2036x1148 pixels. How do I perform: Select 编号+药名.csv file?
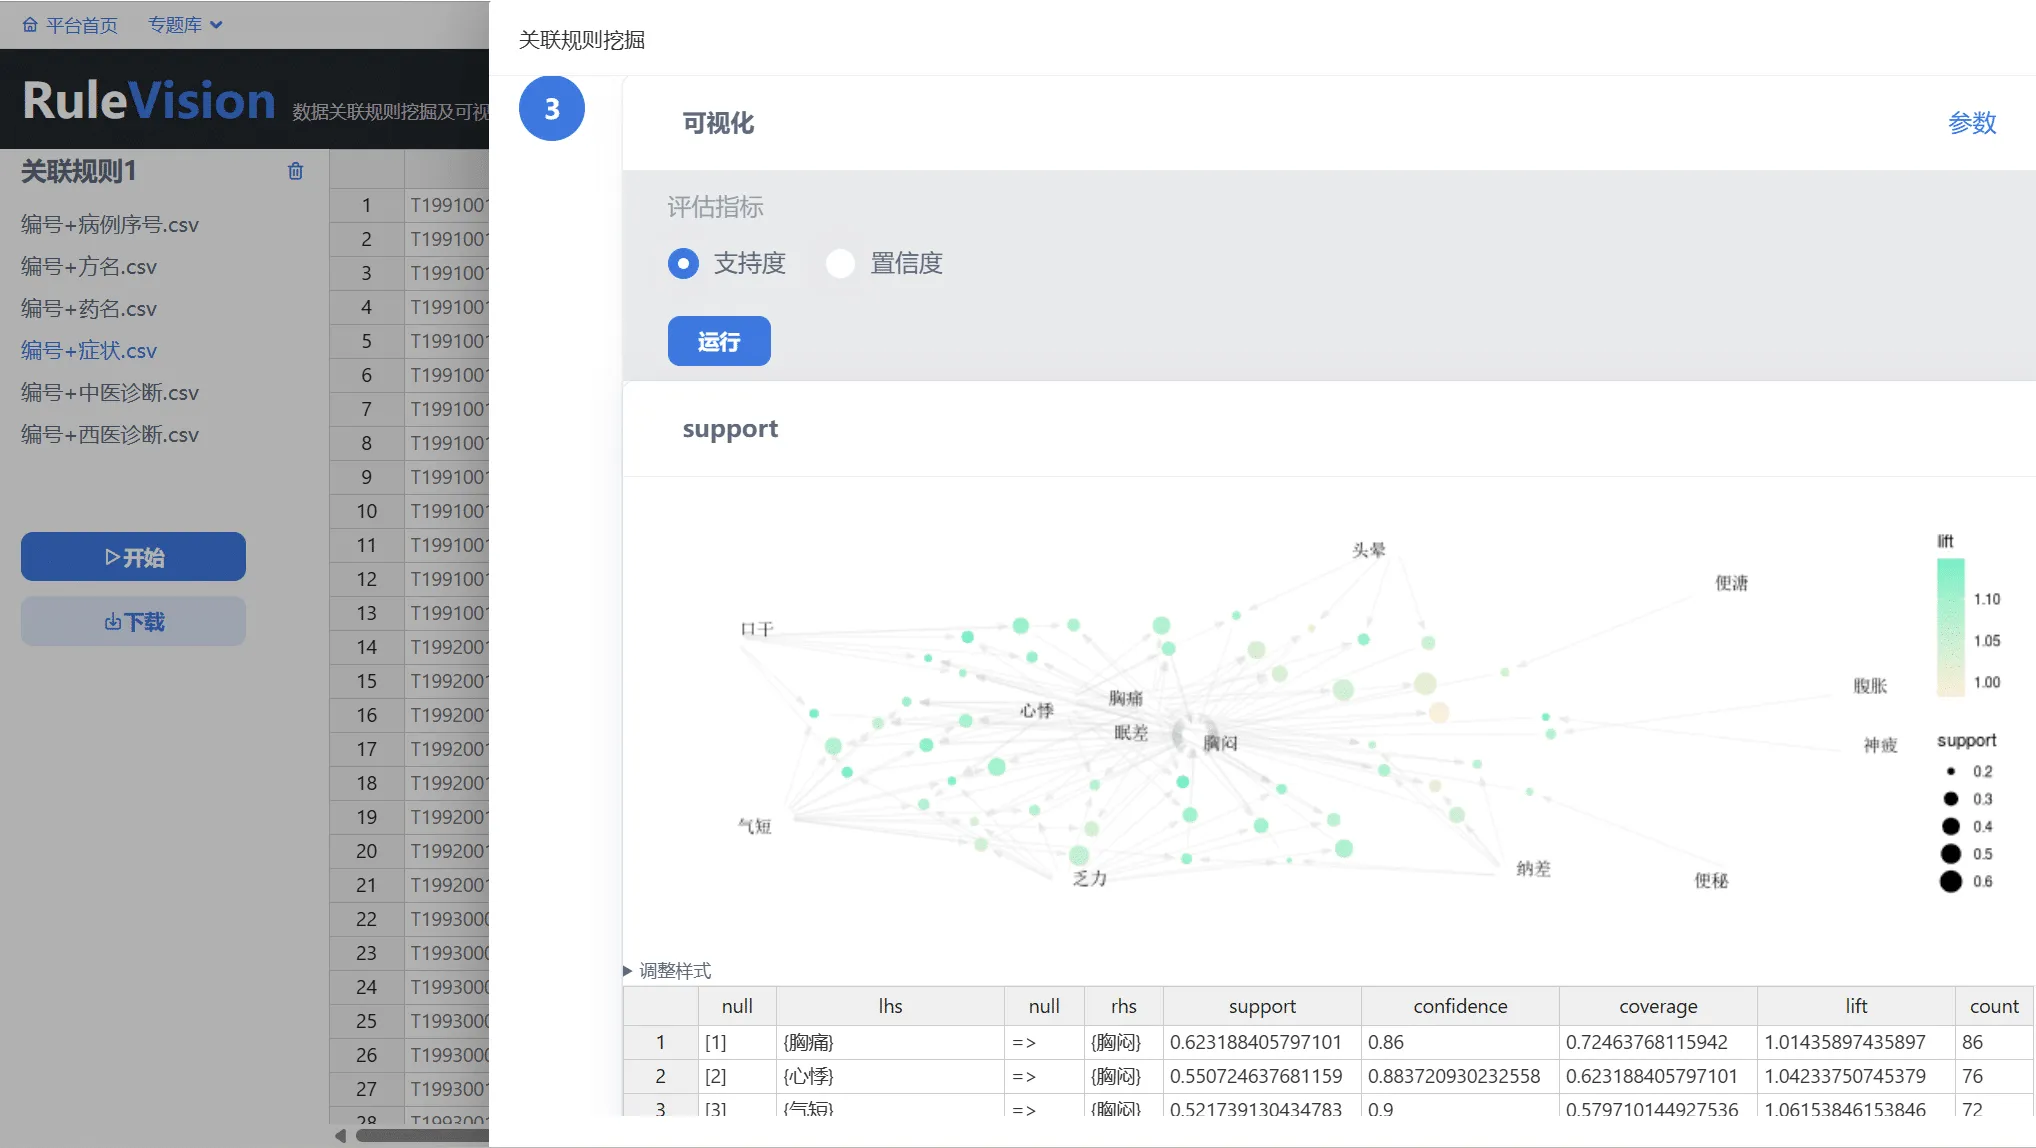click(x=89, y=309)
